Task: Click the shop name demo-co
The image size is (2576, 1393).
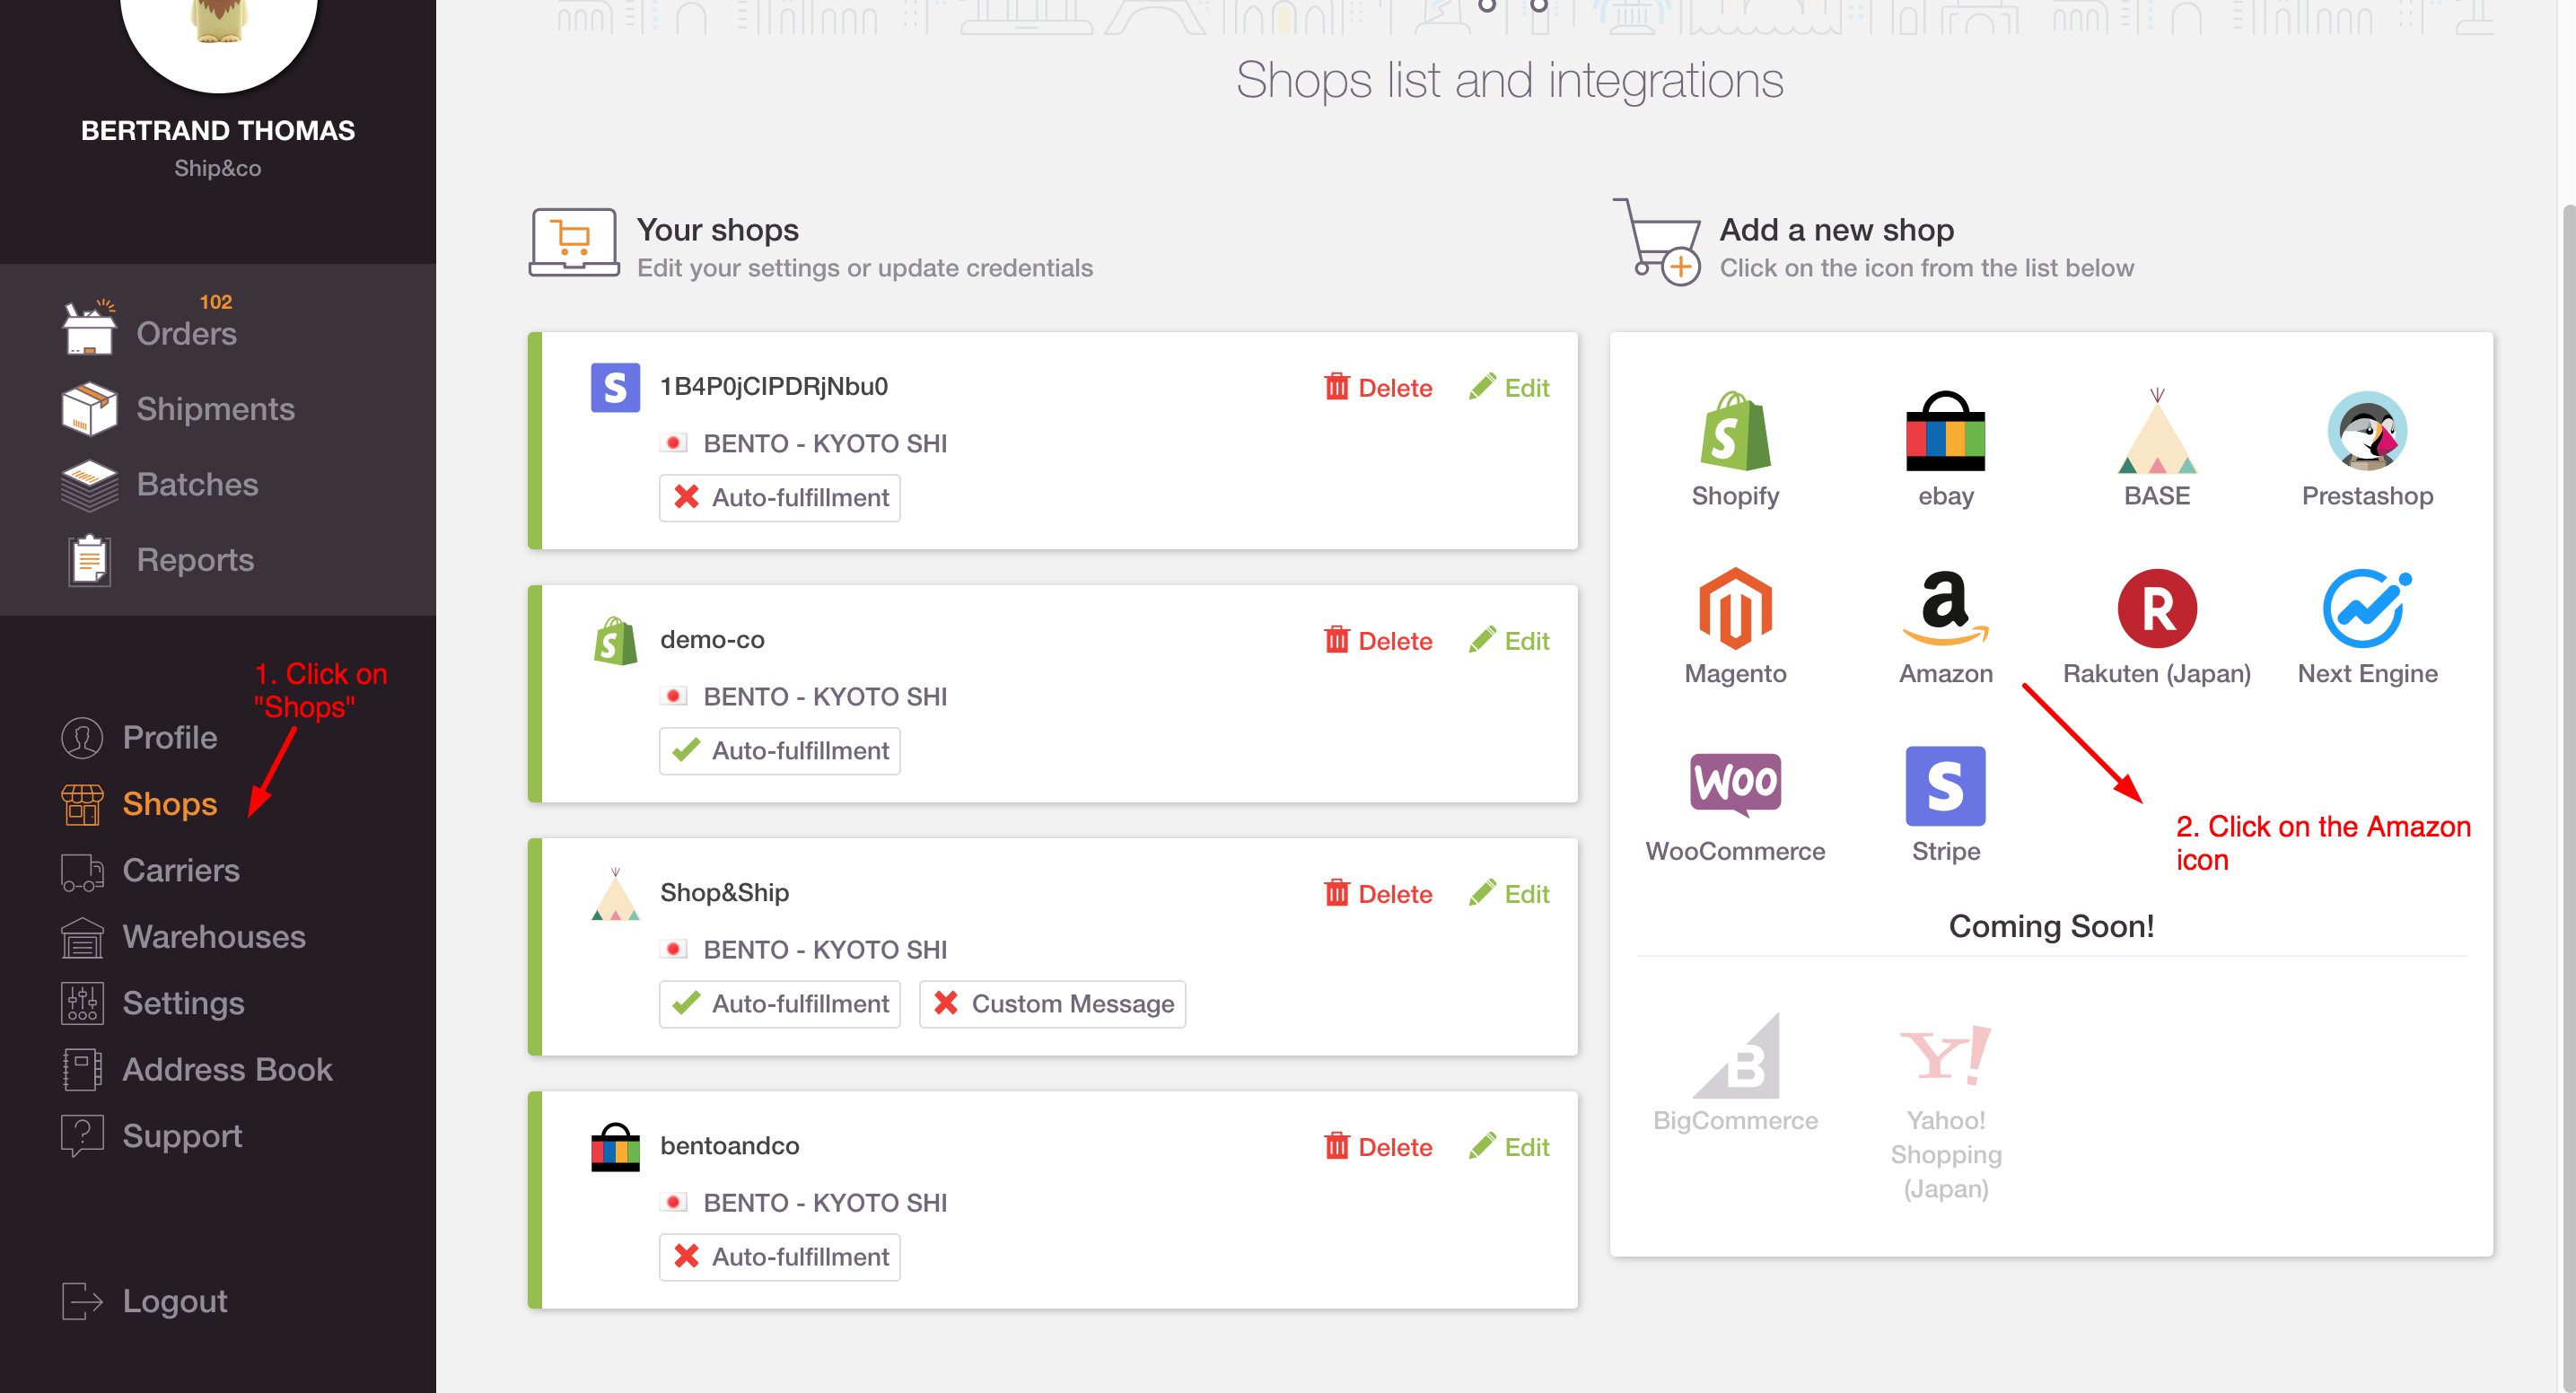Action: pos(712,639)
